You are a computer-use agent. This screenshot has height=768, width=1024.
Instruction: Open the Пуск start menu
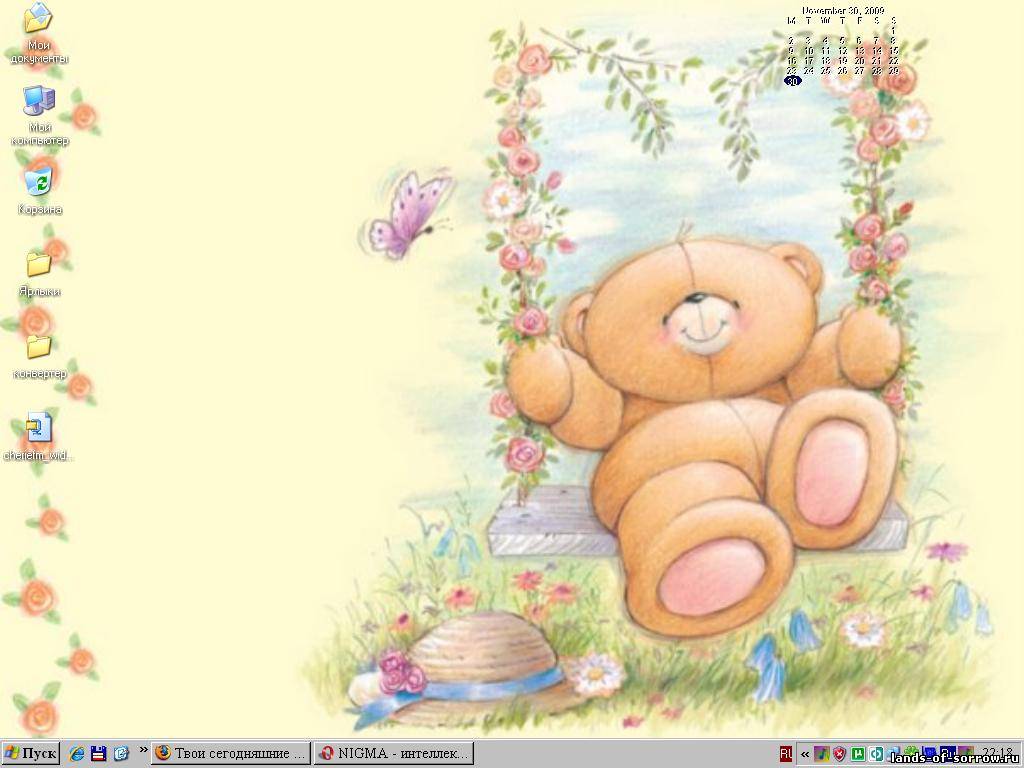point(31,754)
